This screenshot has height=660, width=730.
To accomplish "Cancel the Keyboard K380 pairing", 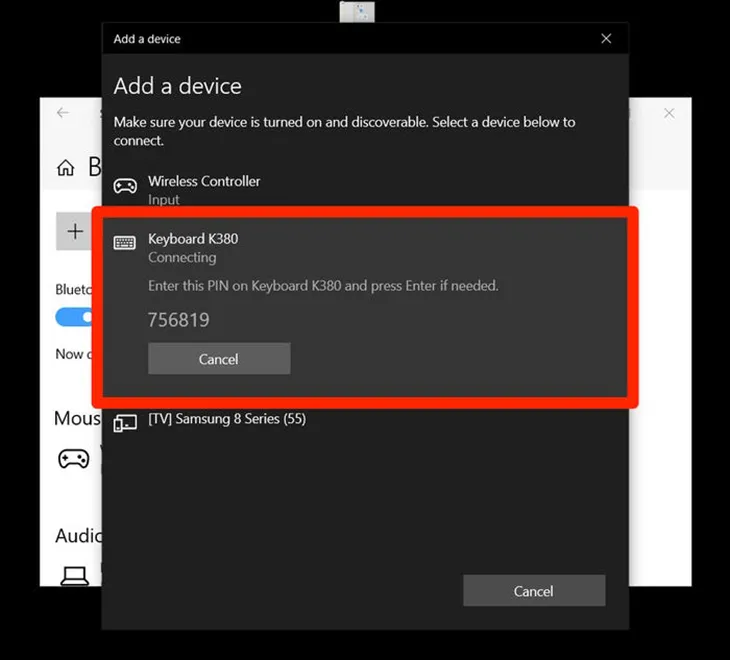I will [x=219, y=359].
